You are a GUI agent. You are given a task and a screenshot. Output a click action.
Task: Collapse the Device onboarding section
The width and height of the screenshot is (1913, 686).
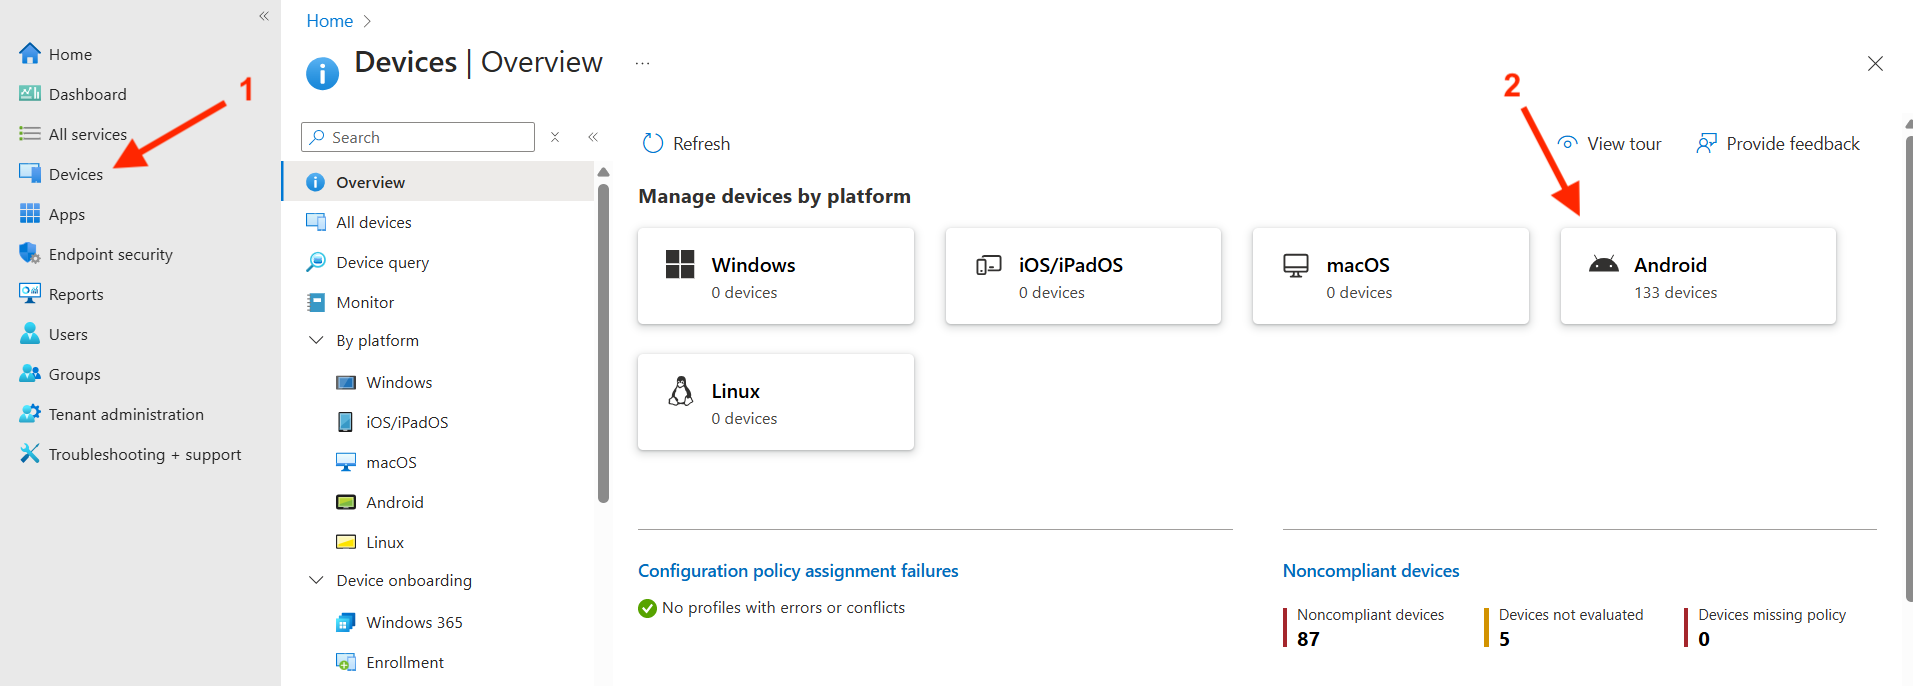pos(316,580)
